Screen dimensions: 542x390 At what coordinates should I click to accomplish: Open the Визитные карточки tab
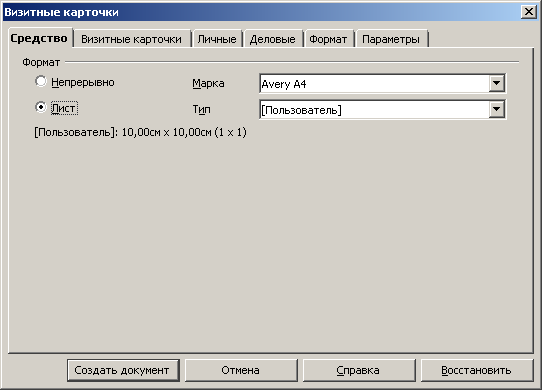click(132, 39)
